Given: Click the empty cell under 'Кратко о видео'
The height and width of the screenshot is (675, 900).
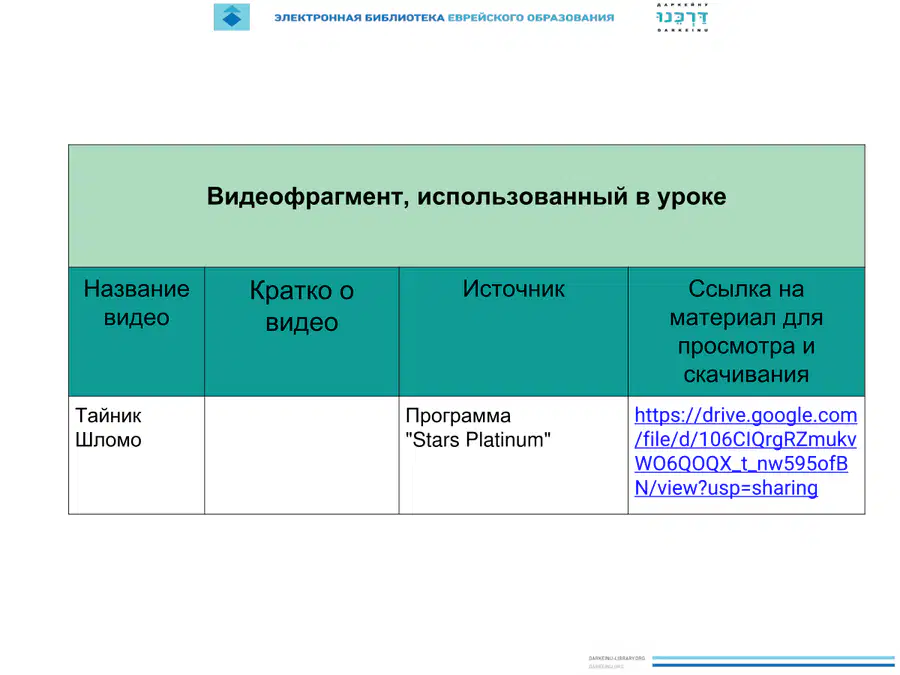Looking at the screenshot, I should tap(301, 455).
